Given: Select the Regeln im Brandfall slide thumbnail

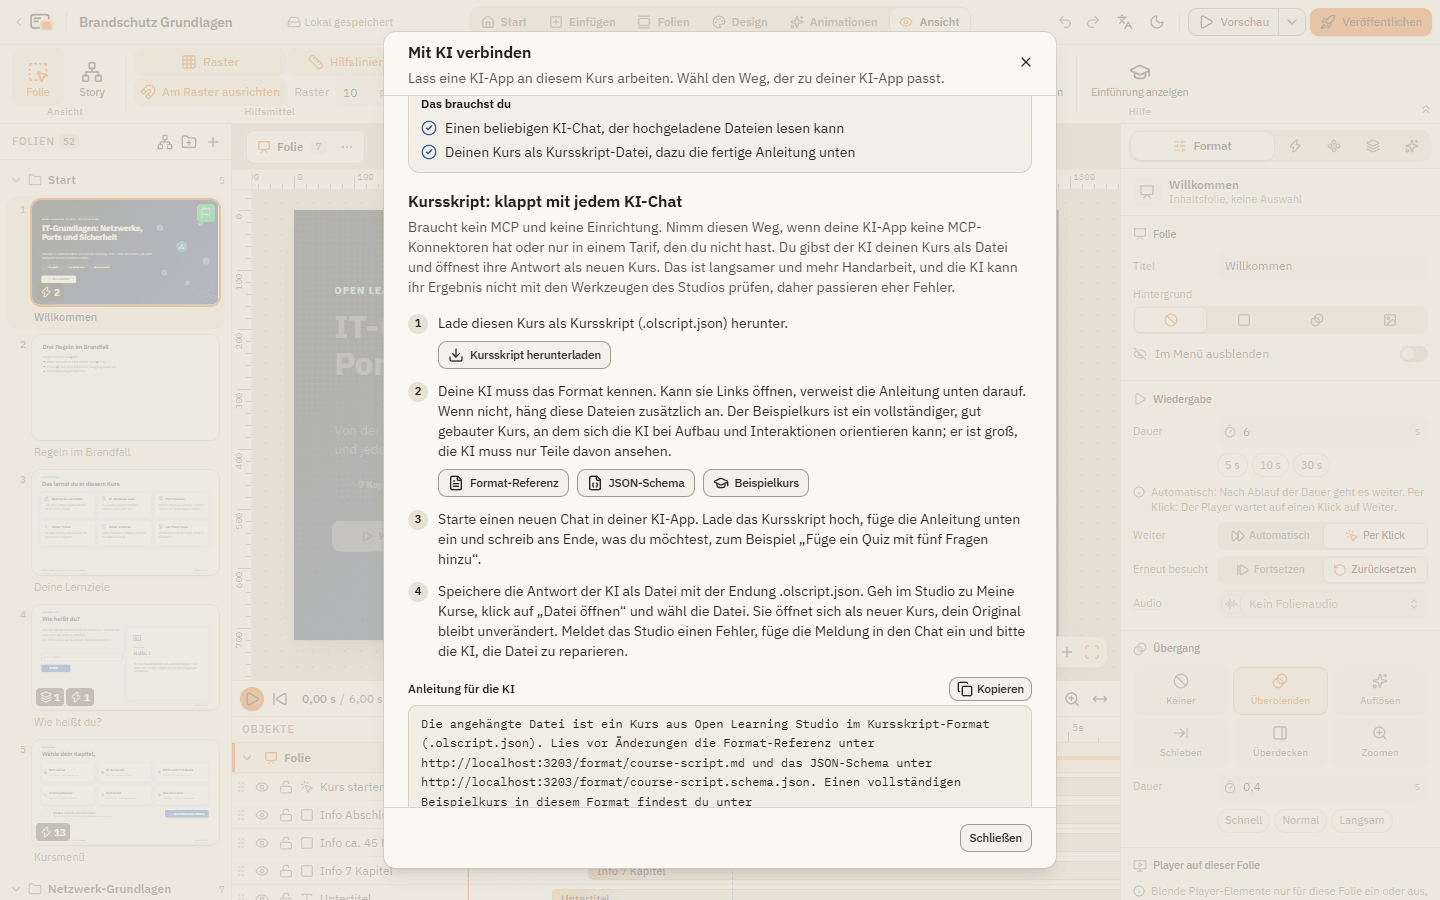Looking at the screenshot, I should [125, 388].
